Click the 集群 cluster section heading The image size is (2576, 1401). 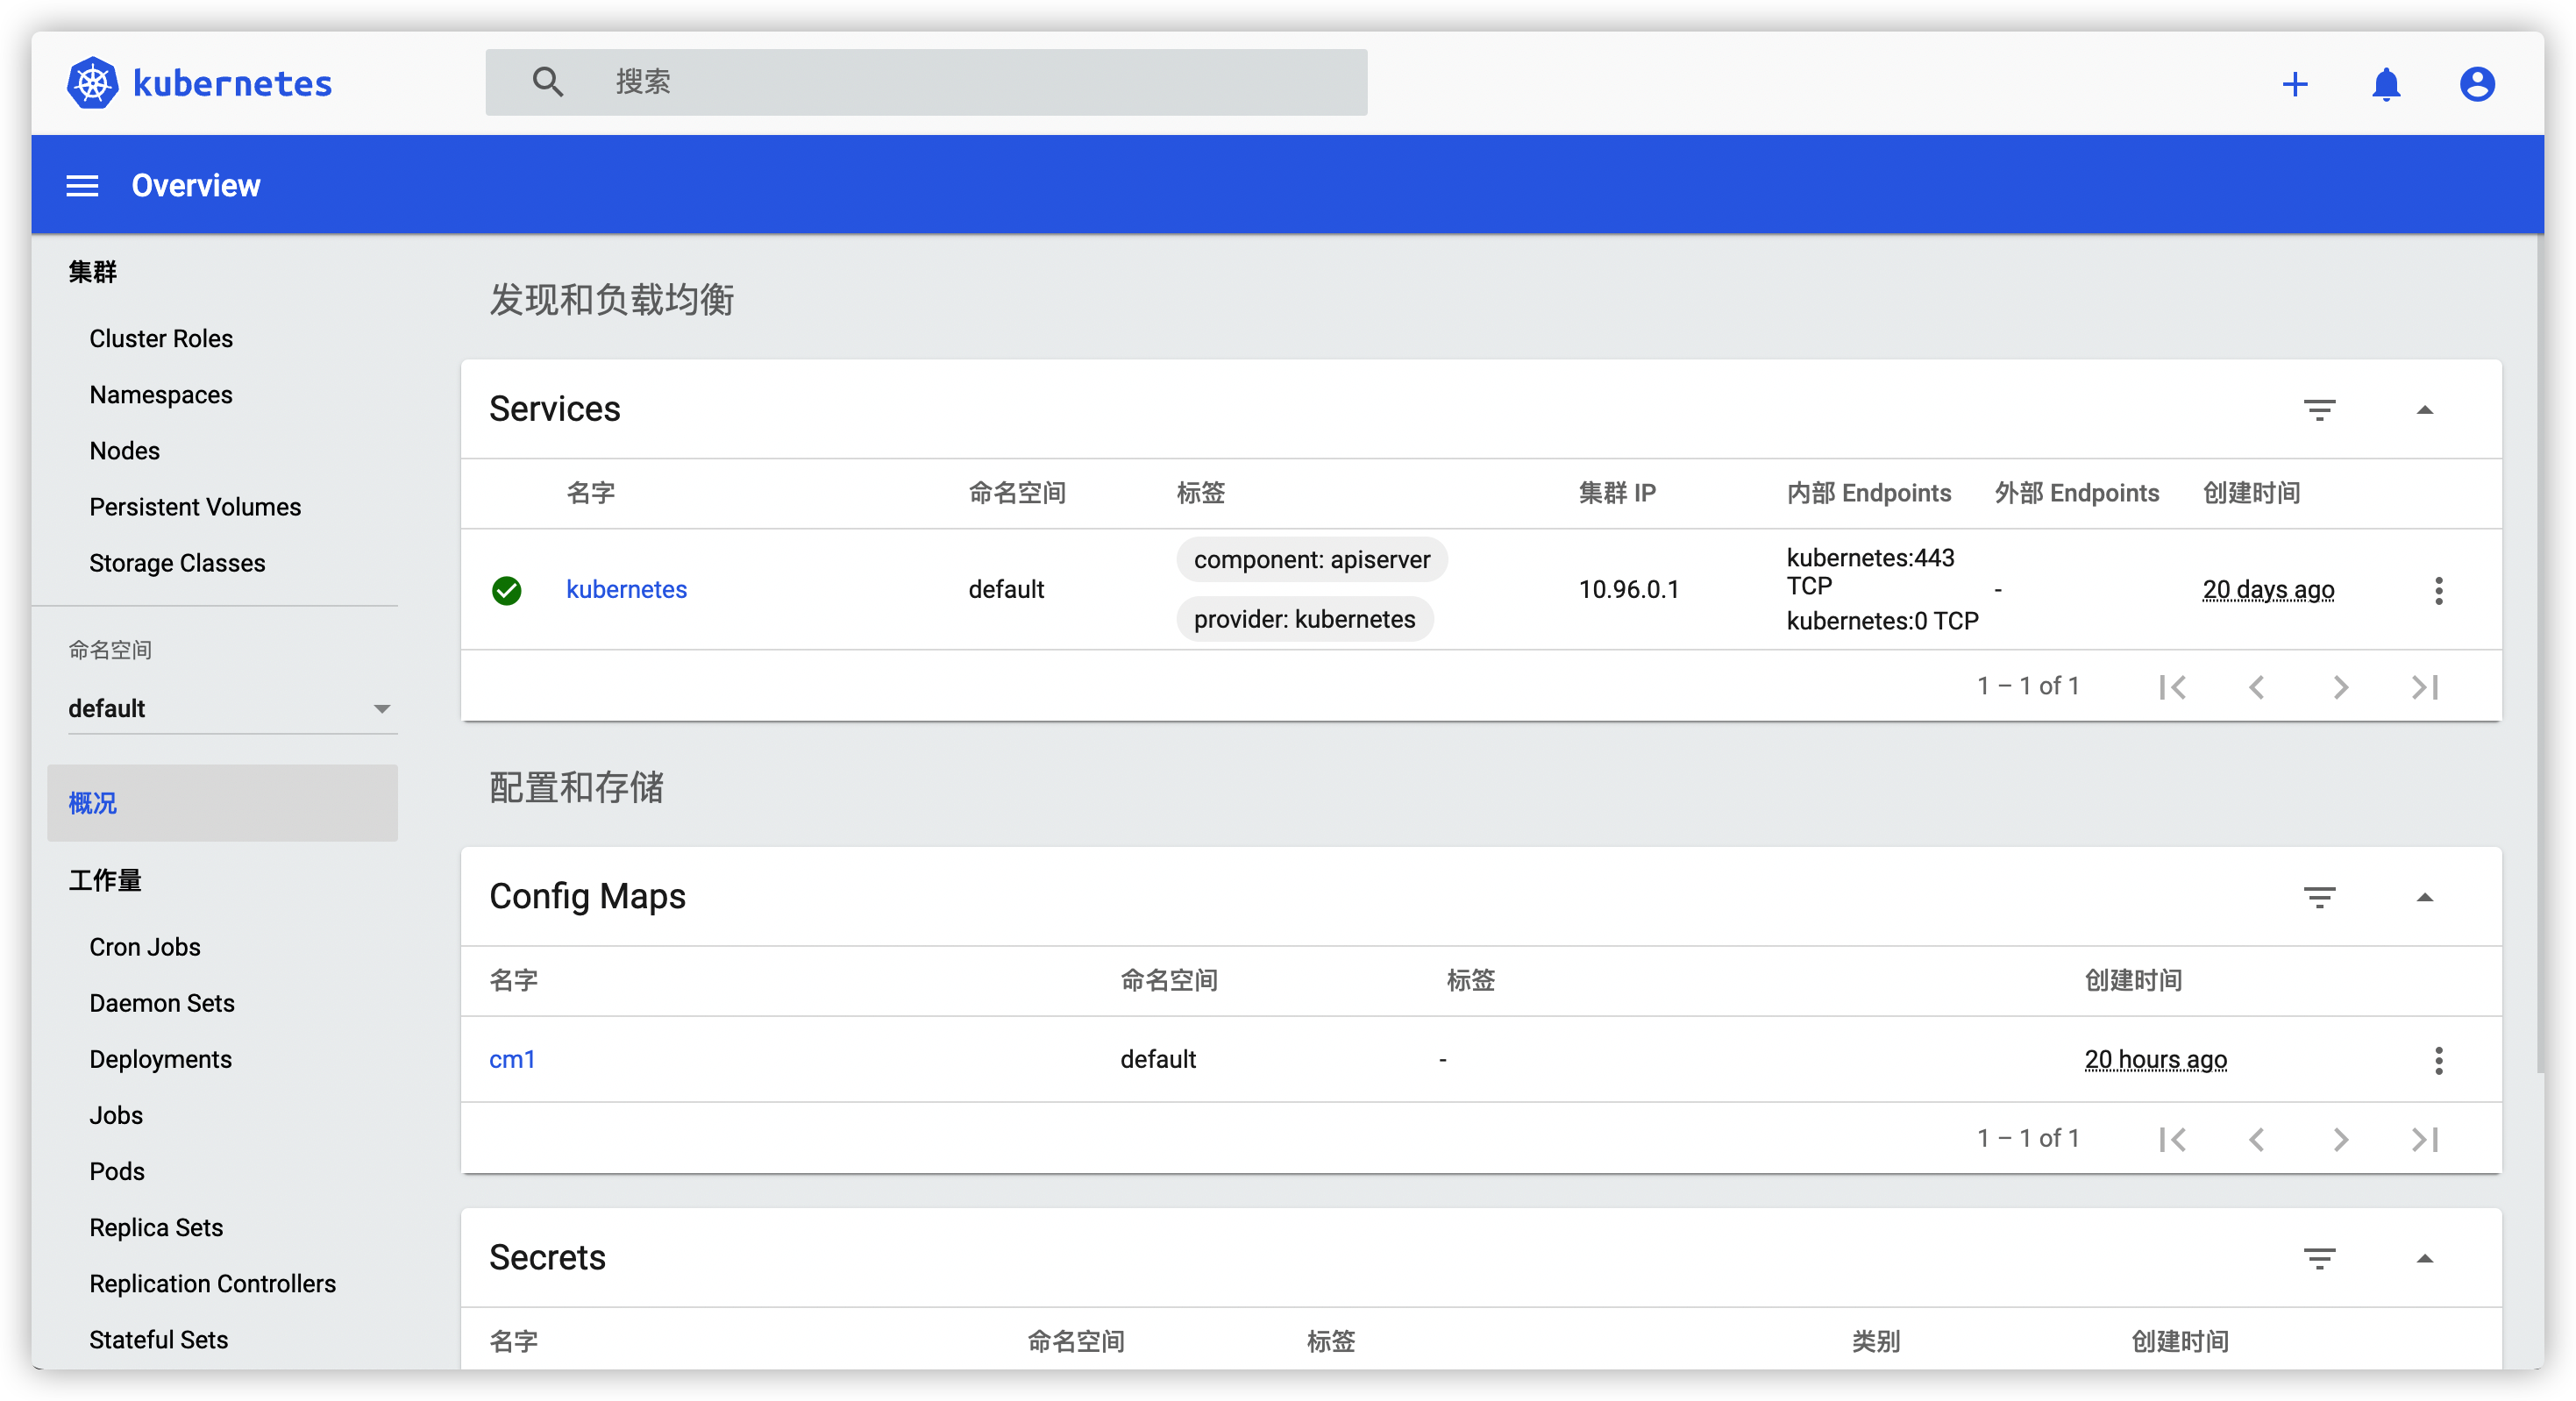point(93,272)
